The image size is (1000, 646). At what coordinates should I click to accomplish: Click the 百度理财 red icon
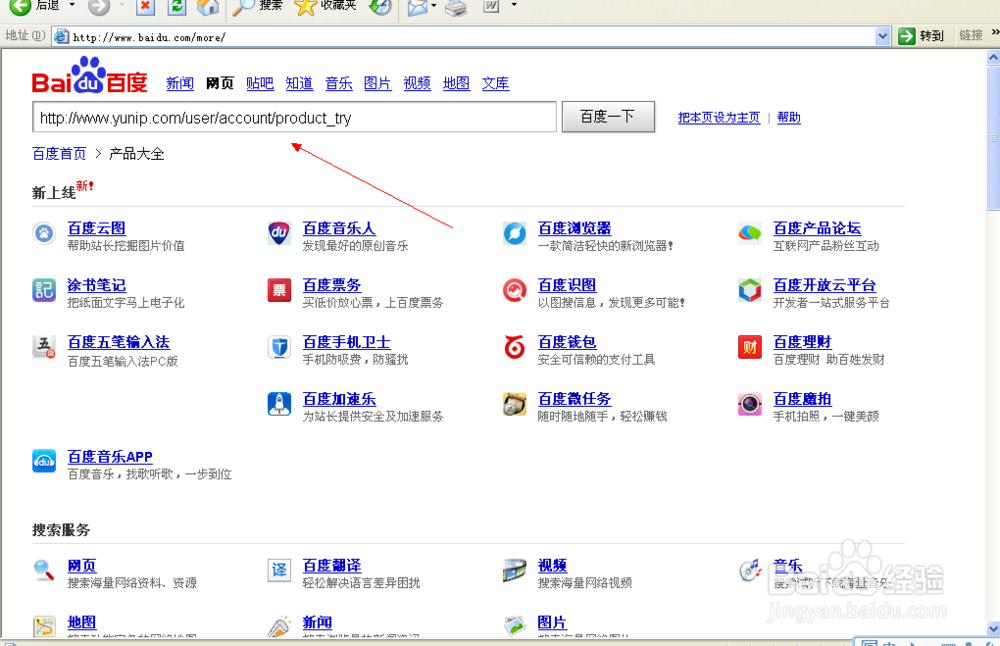(750, 347)
